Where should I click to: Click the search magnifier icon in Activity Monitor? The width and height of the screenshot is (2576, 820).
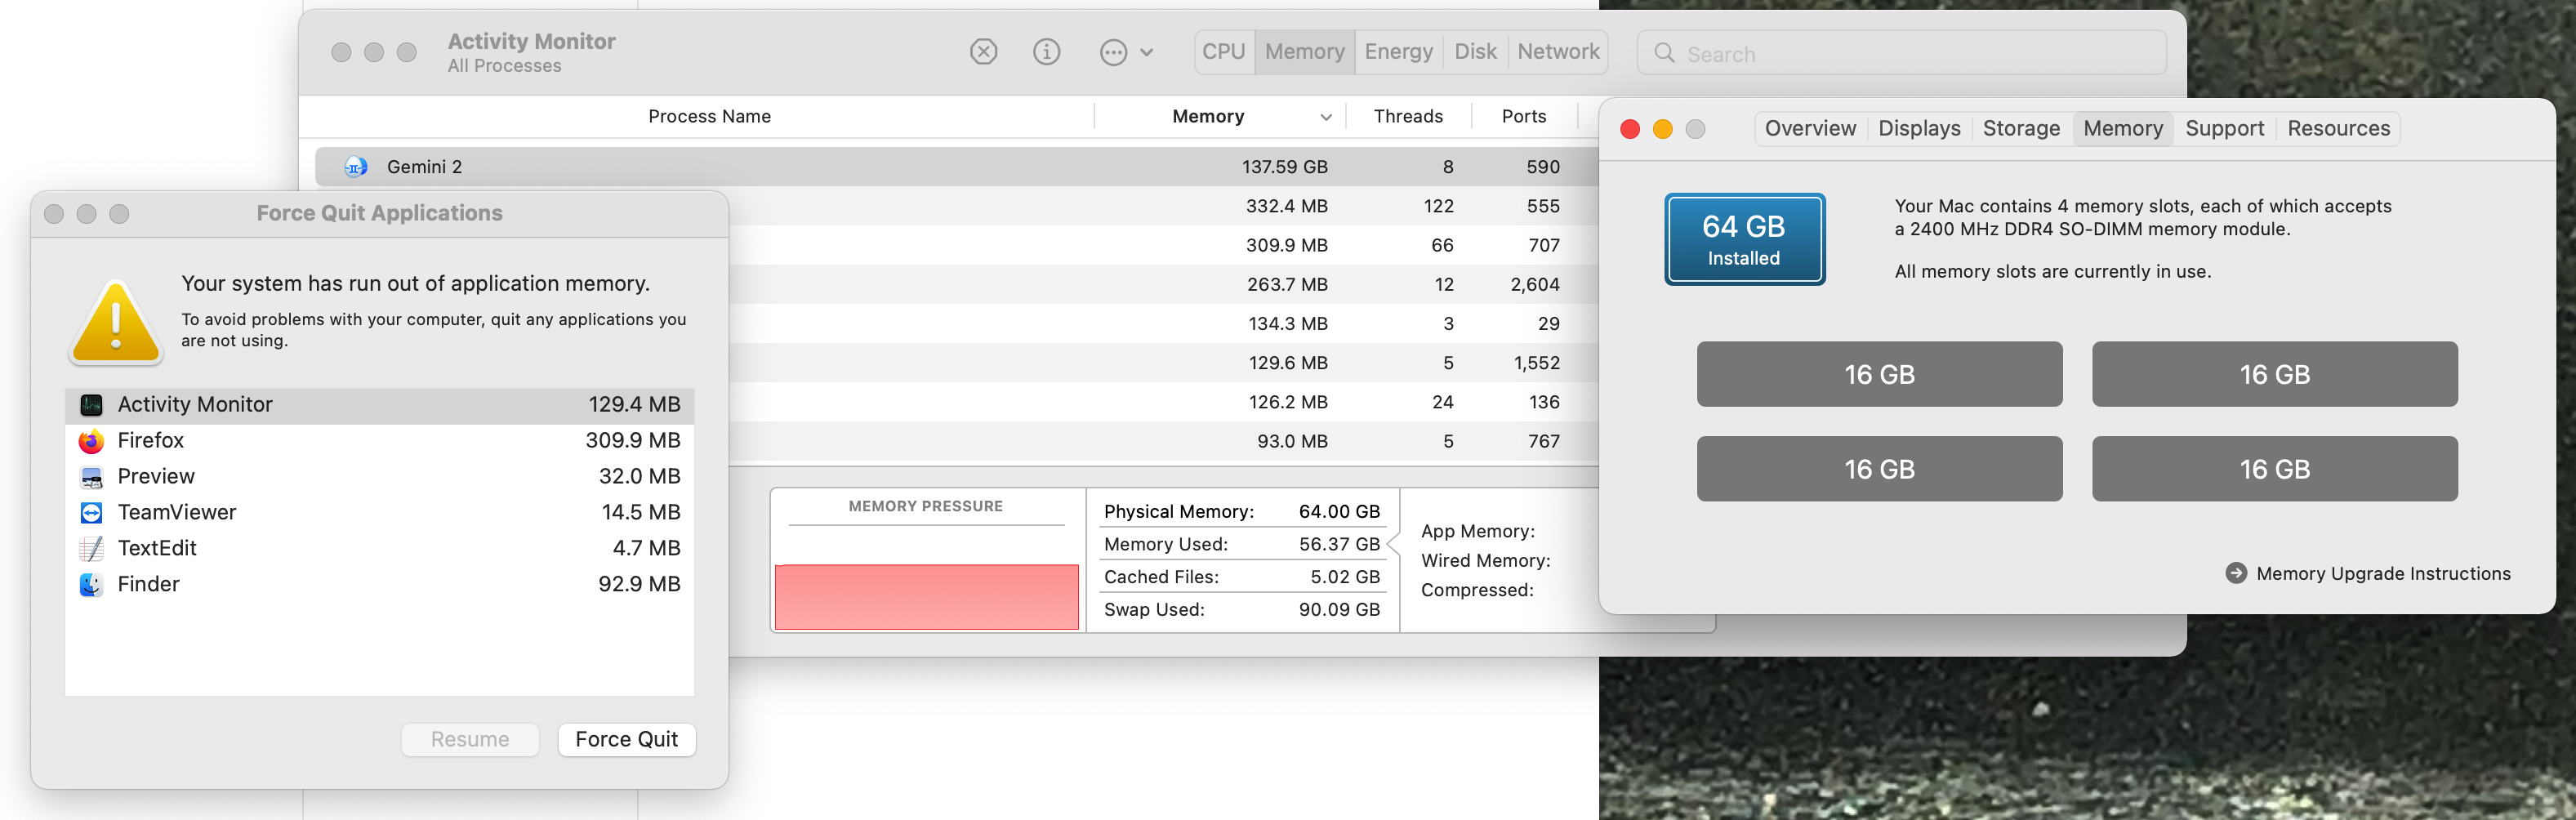pos(1664,53)
